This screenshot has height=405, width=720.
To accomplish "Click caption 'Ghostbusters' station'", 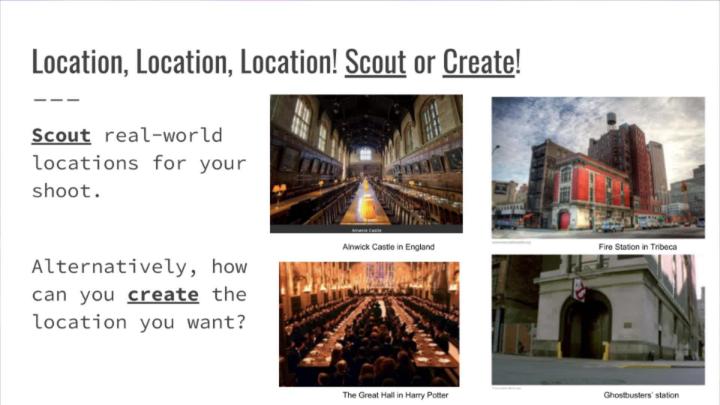I will (641, 395).
